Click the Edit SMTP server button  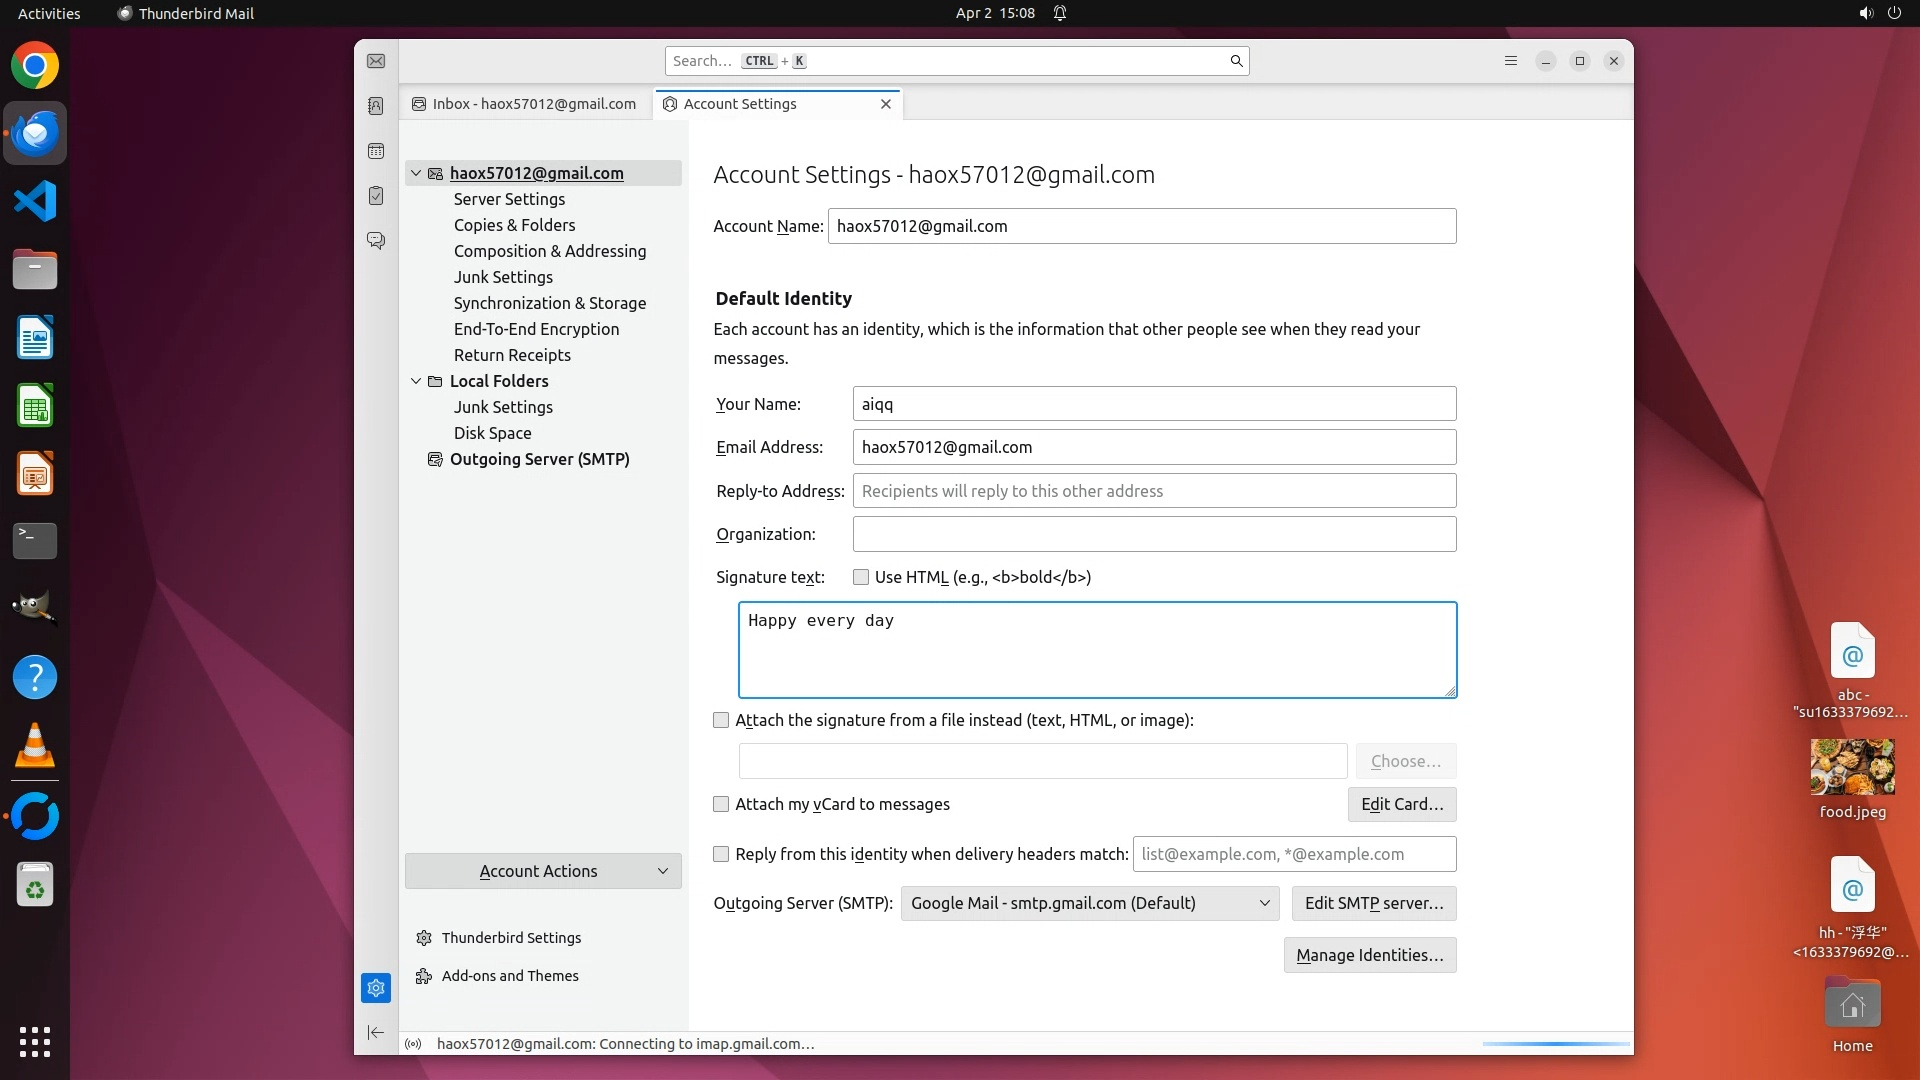click(1373, 903)
